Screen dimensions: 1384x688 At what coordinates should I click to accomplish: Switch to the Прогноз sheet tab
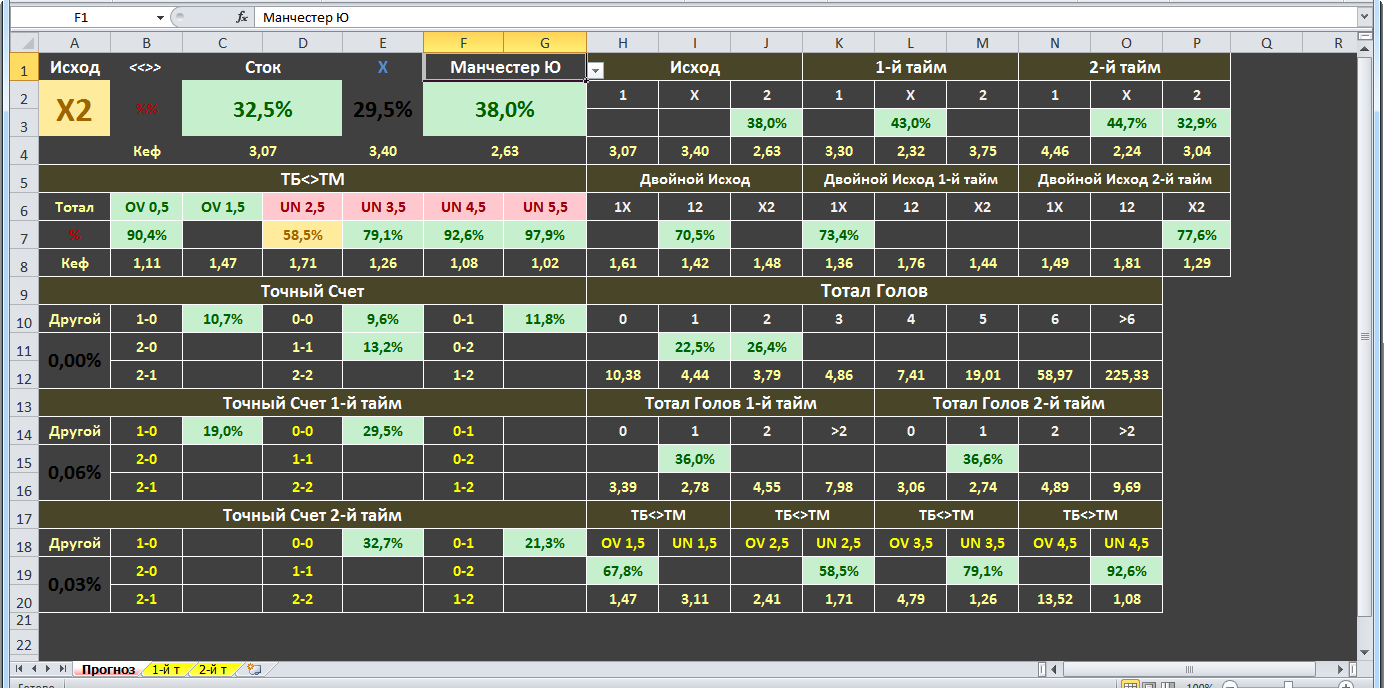pyautogui.click(x=108, y=669)
